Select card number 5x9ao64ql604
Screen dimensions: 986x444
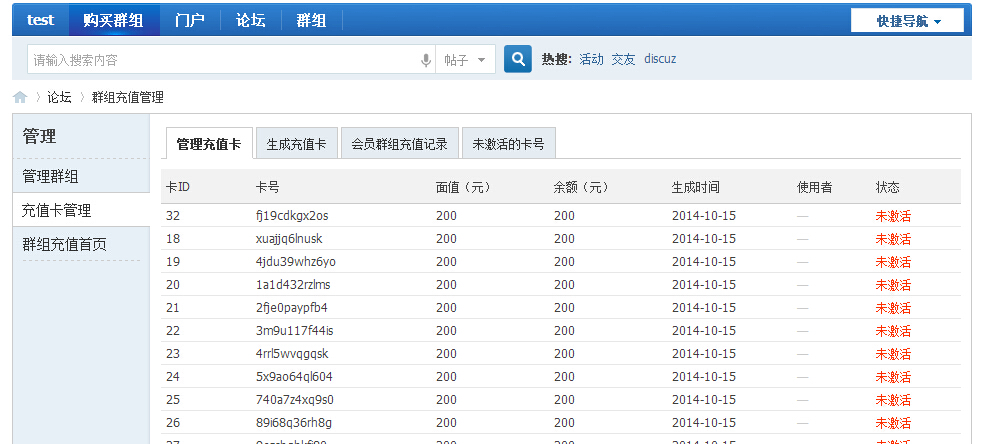click(294, 377)
